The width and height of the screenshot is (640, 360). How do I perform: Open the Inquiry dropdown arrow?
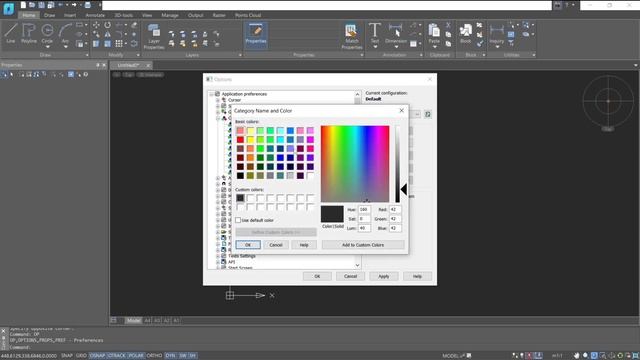coord(497,47)
